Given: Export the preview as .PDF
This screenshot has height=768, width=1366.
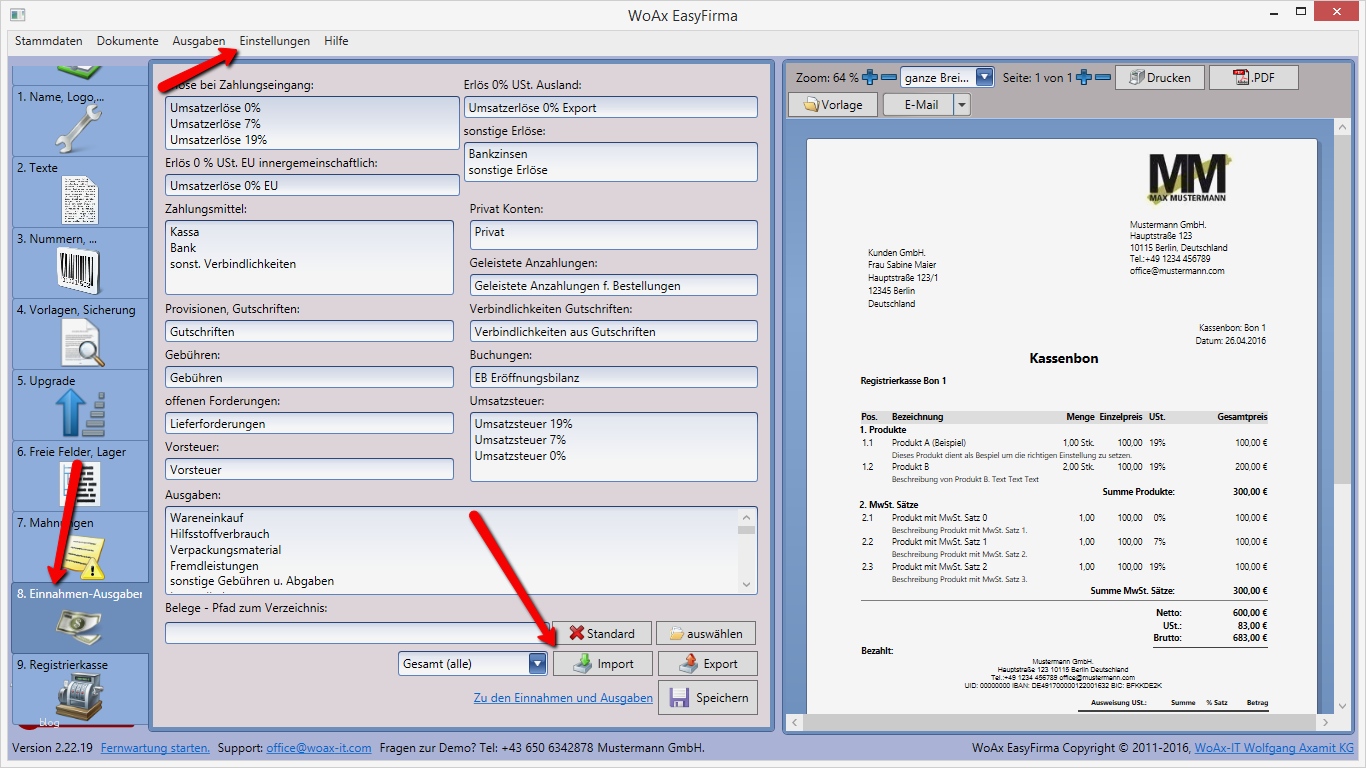Looking at the screenshot, I should click(x=1253, y=78).
